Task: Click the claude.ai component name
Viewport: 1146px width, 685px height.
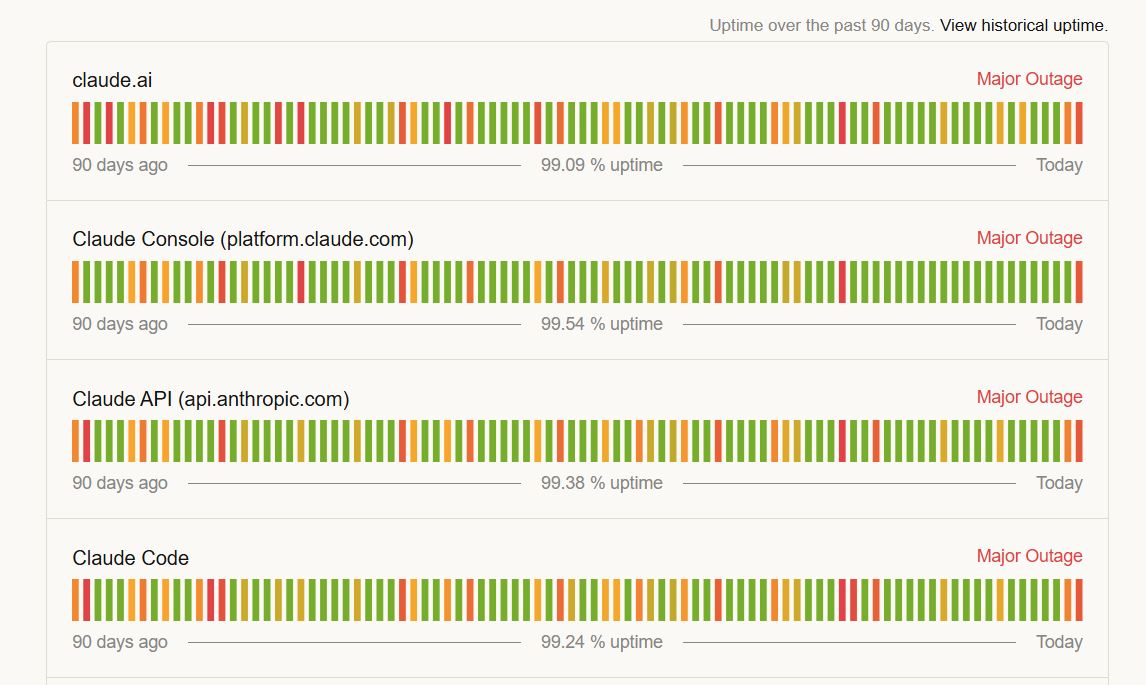Action: [112, 80]
